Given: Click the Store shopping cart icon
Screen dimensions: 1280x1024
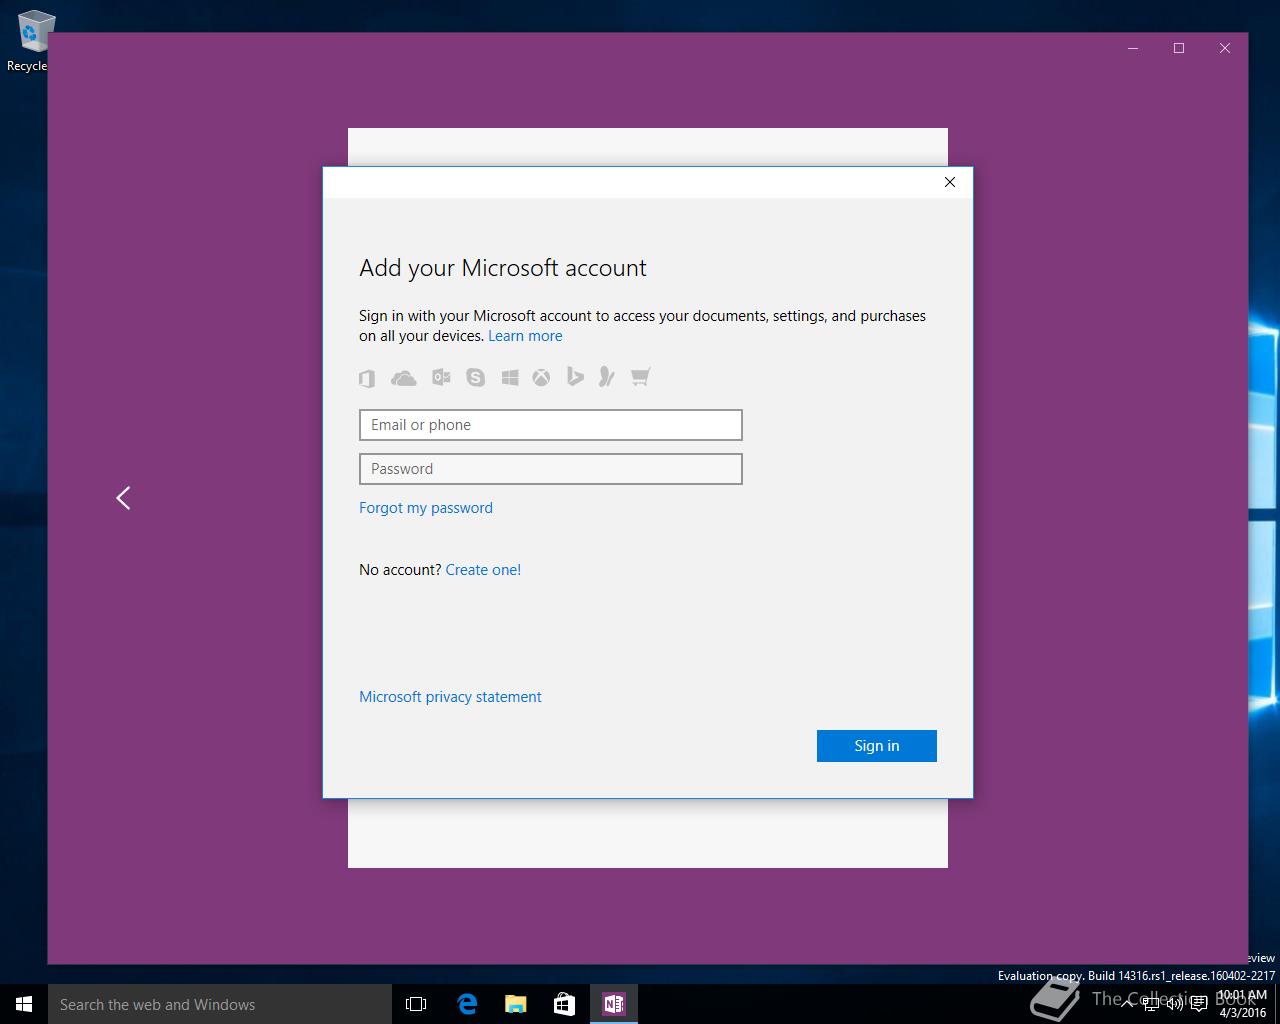Looking at the screenshot, I should click(x=640, y=377).
